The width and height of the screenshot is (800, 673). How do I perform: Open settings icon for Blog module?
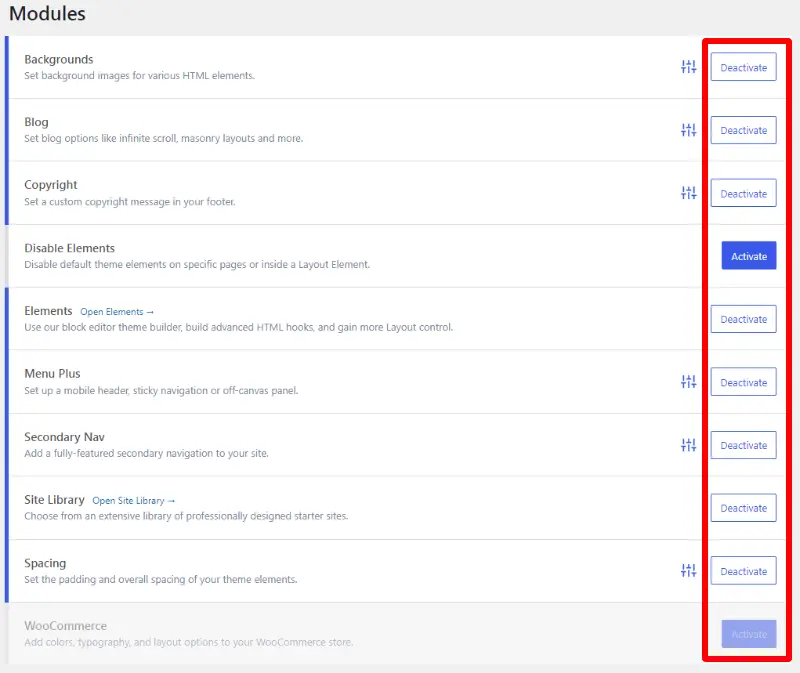pos(688,130)
